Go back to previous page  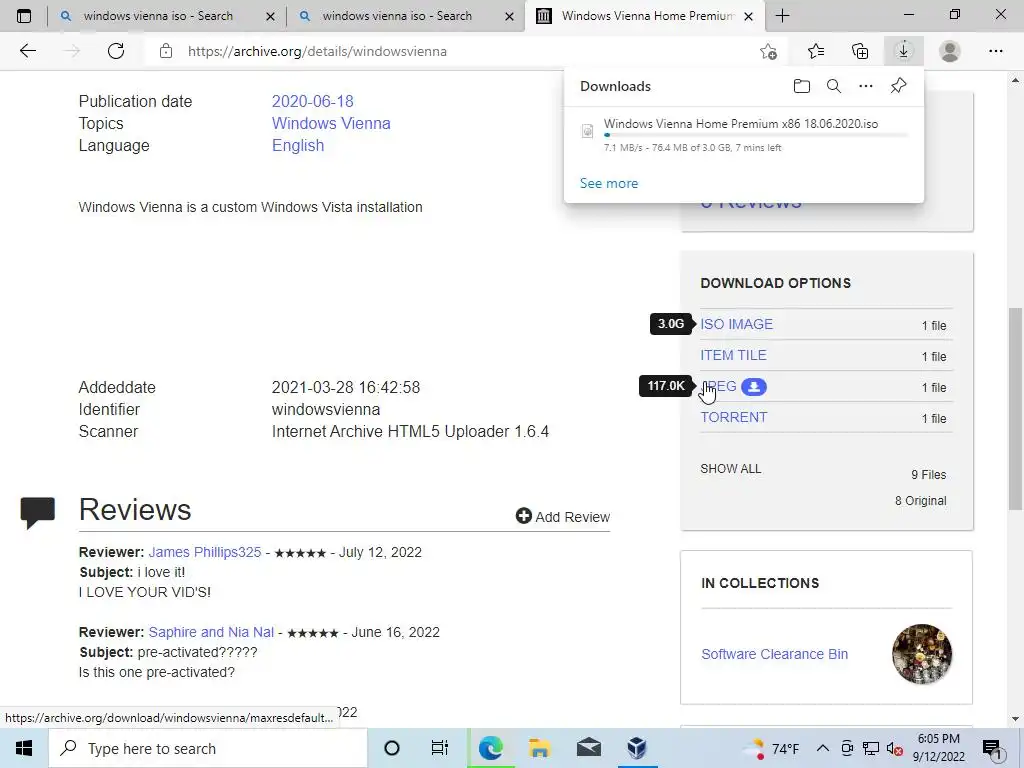point(27,51)
